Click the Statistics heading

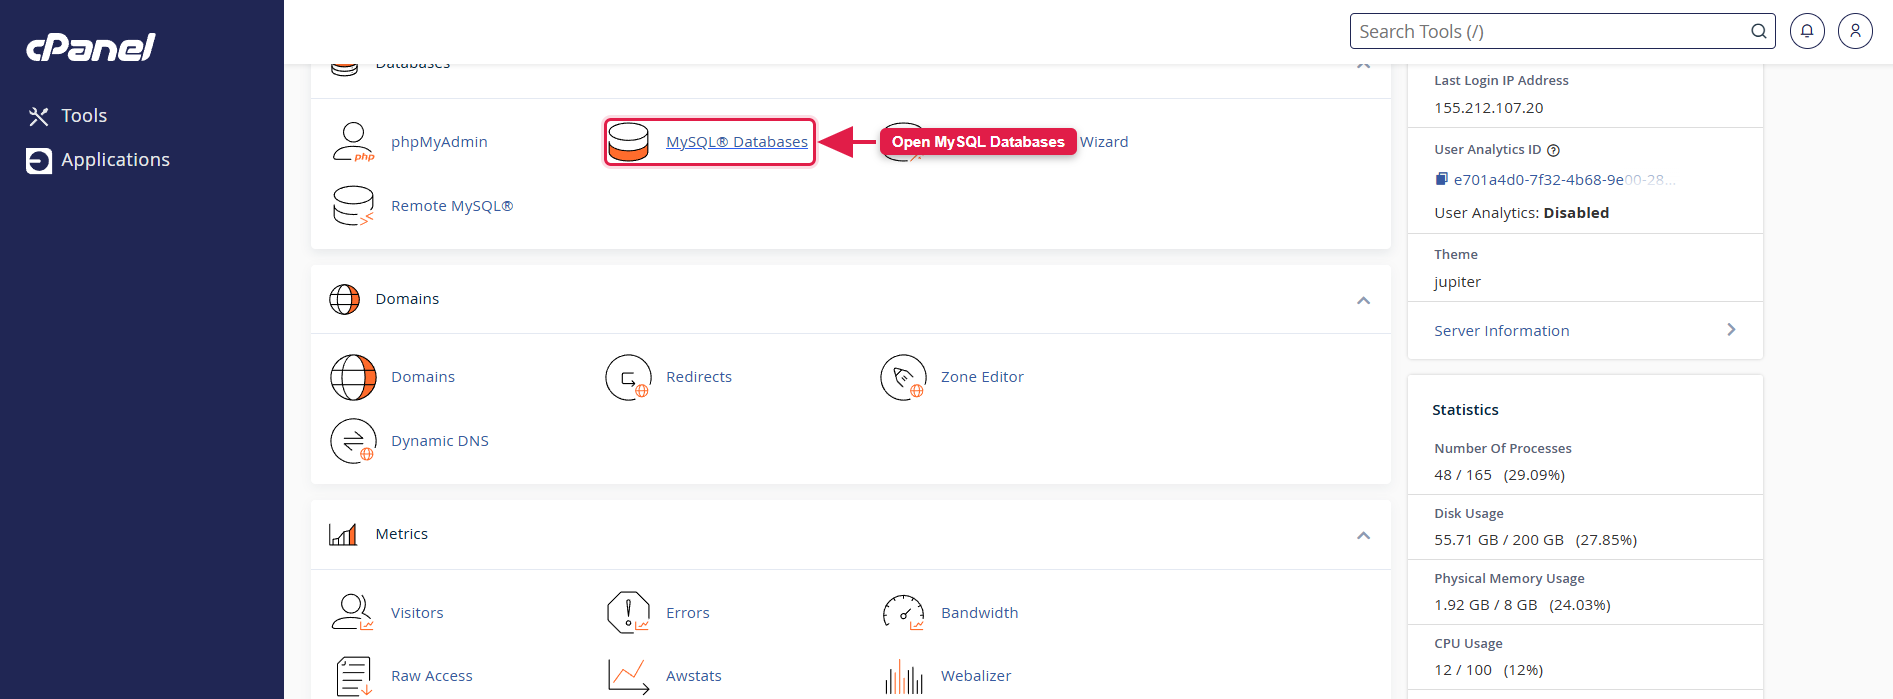point(1465,410)
